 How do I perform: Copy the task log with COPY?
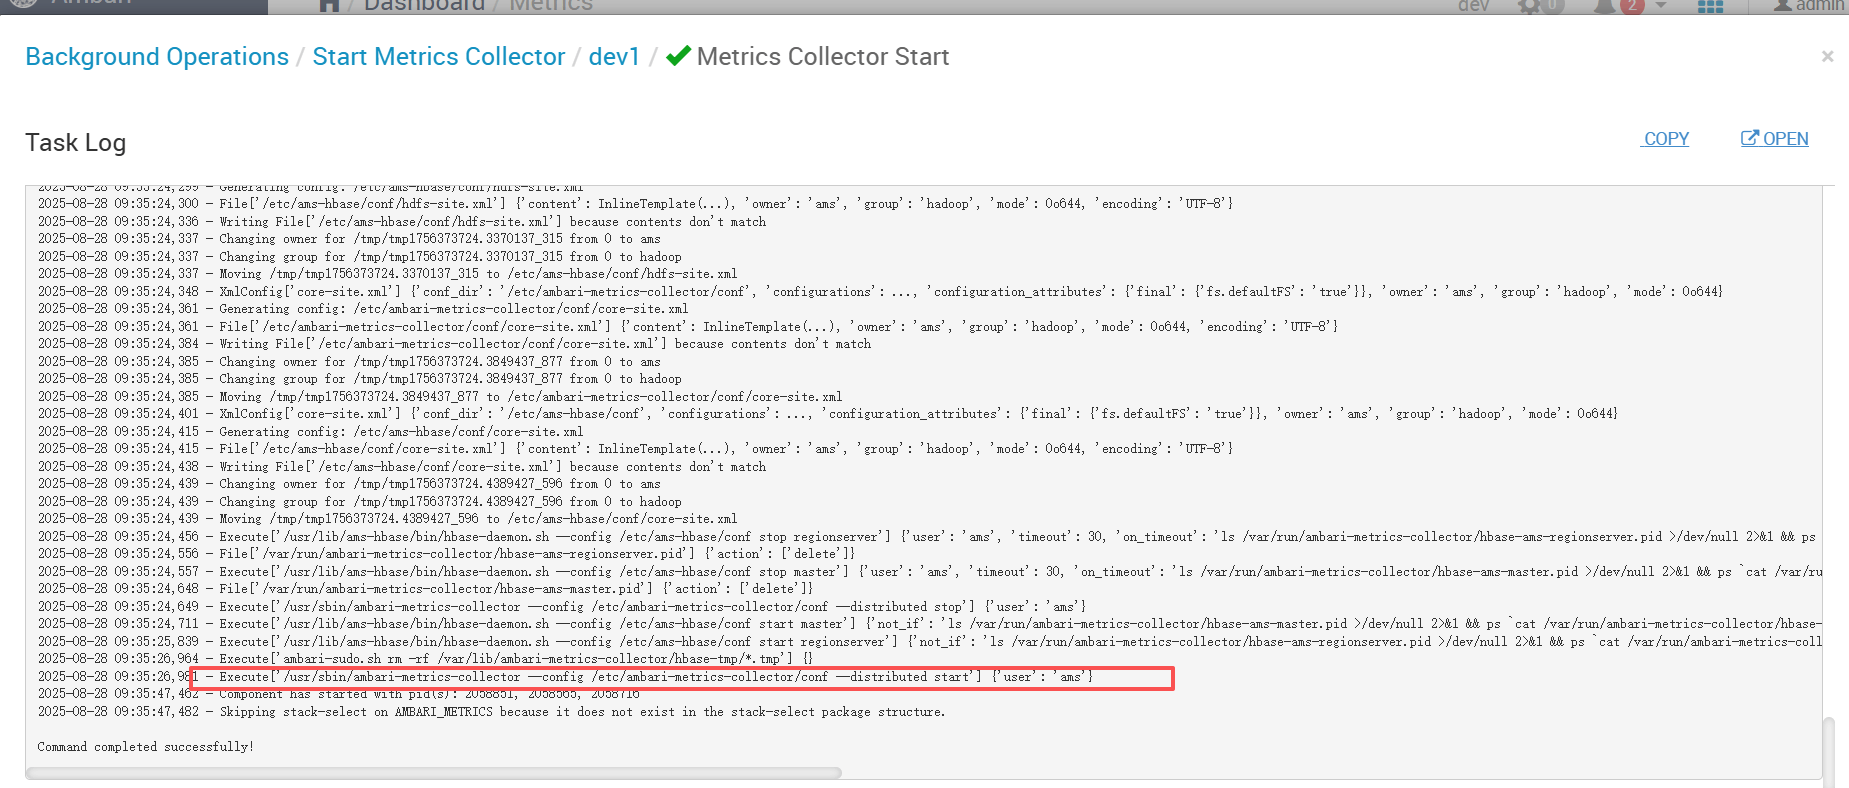pos(1666,139)
